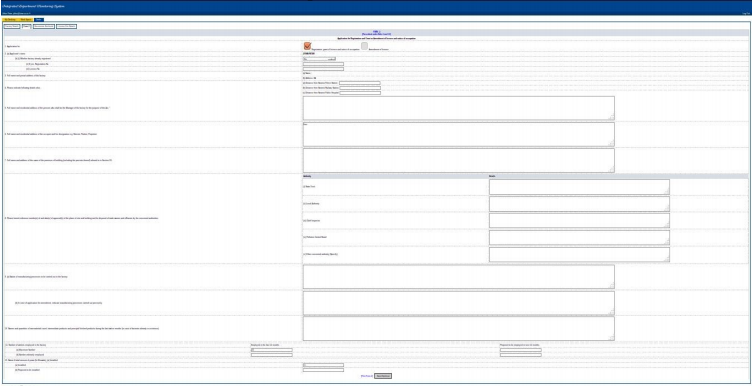
Task: Click the occupier name and address text area
Action: tap(459, 134)
